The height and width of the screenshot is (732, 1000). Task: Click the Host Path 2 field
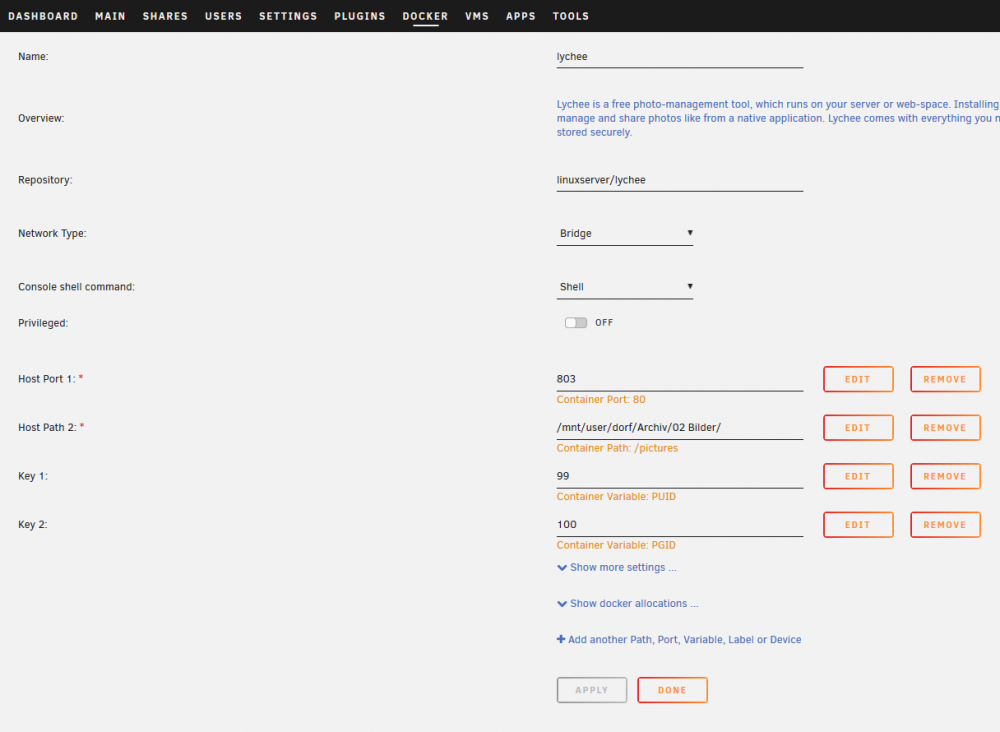[680, 428]
